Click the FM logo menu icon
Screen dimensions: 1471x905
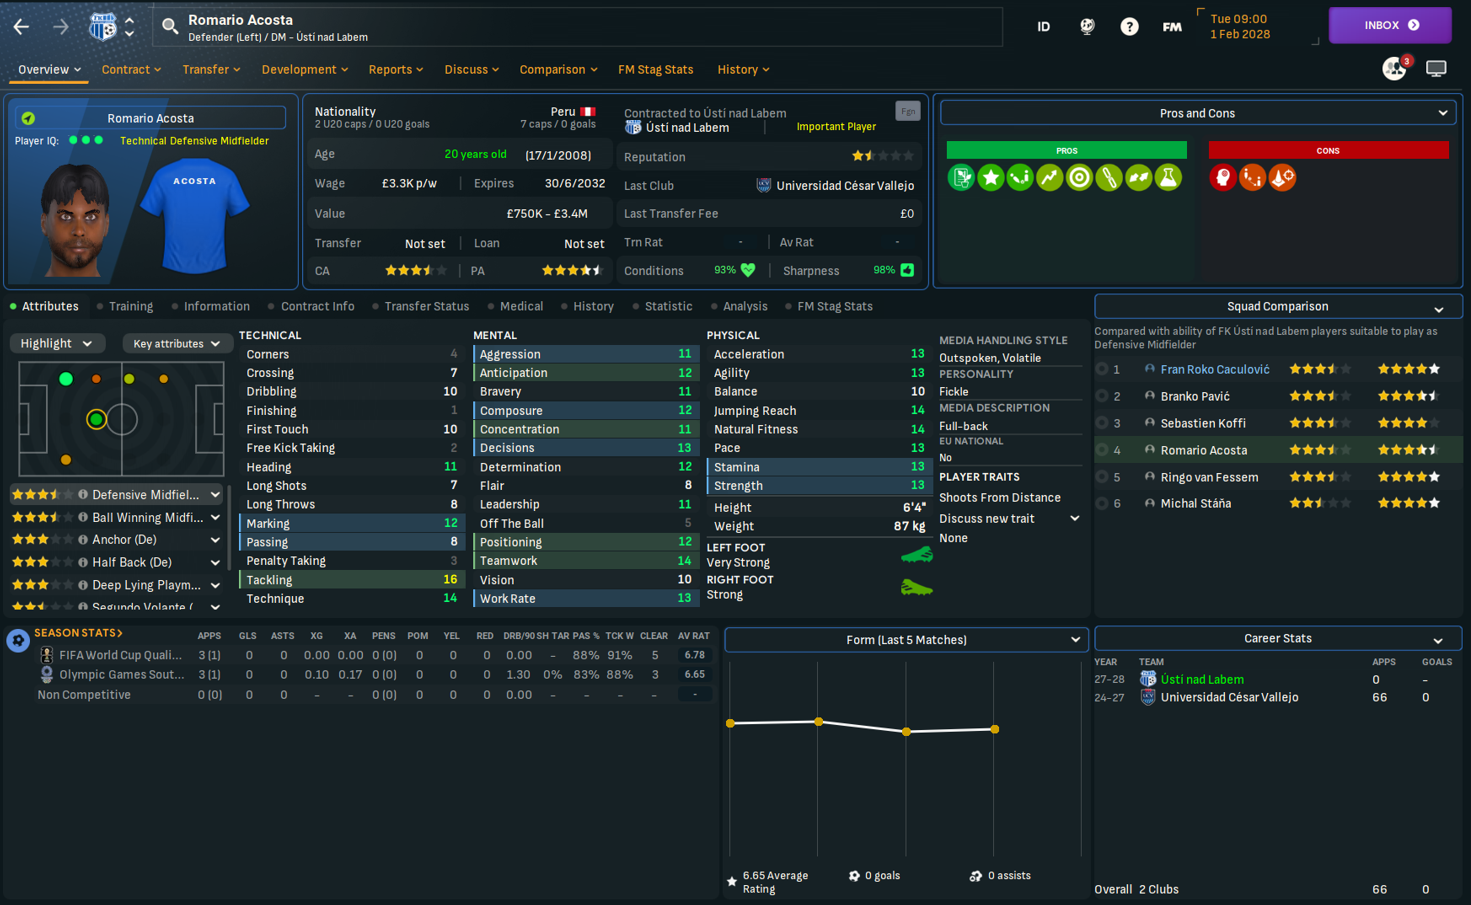tap(1172, 27)
